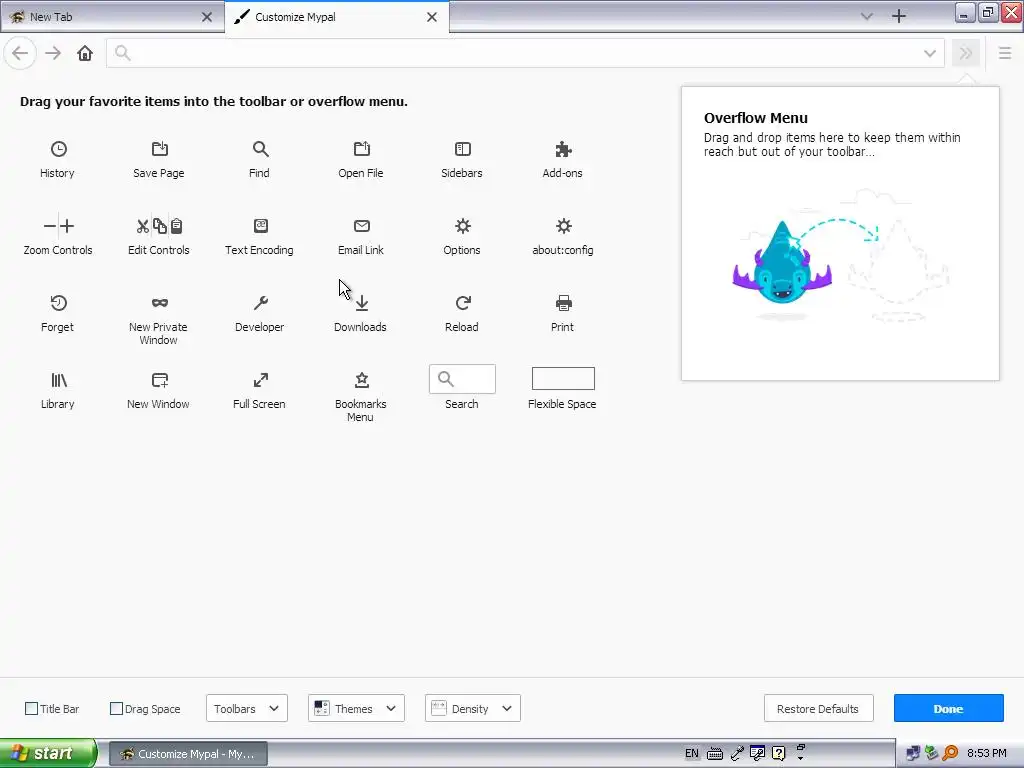Click the magnifier system tray icon
This screenshot has width=1024, height=768.
pos(951,754)
